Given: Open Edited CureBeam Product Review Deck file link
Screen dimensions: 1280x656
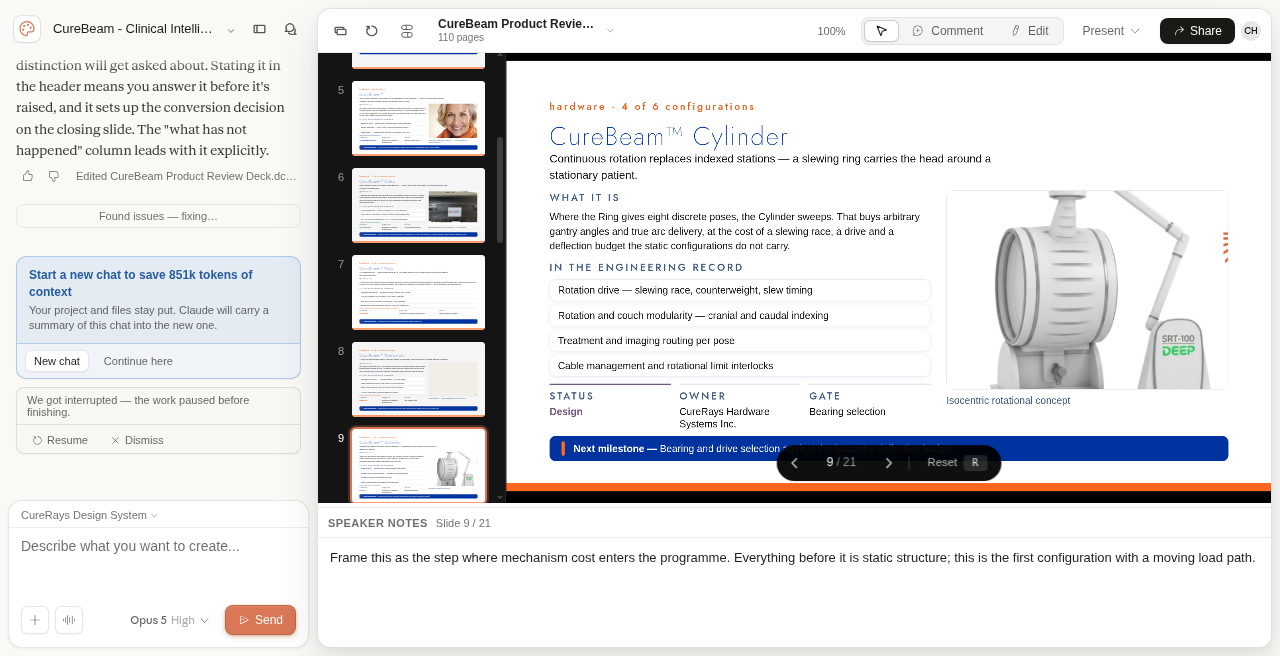Looking at the screenshot, I should (x=186, y=176).
